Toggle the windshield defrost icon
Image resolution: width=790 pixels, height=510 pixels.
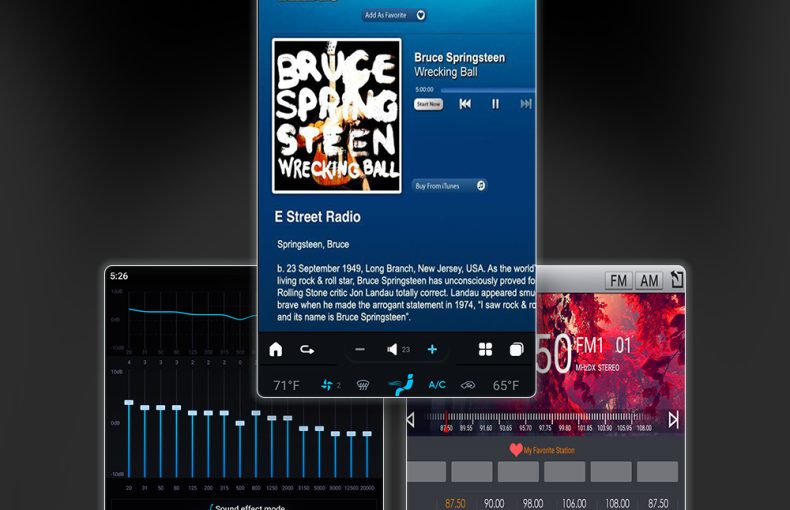[x=363, y=386]
